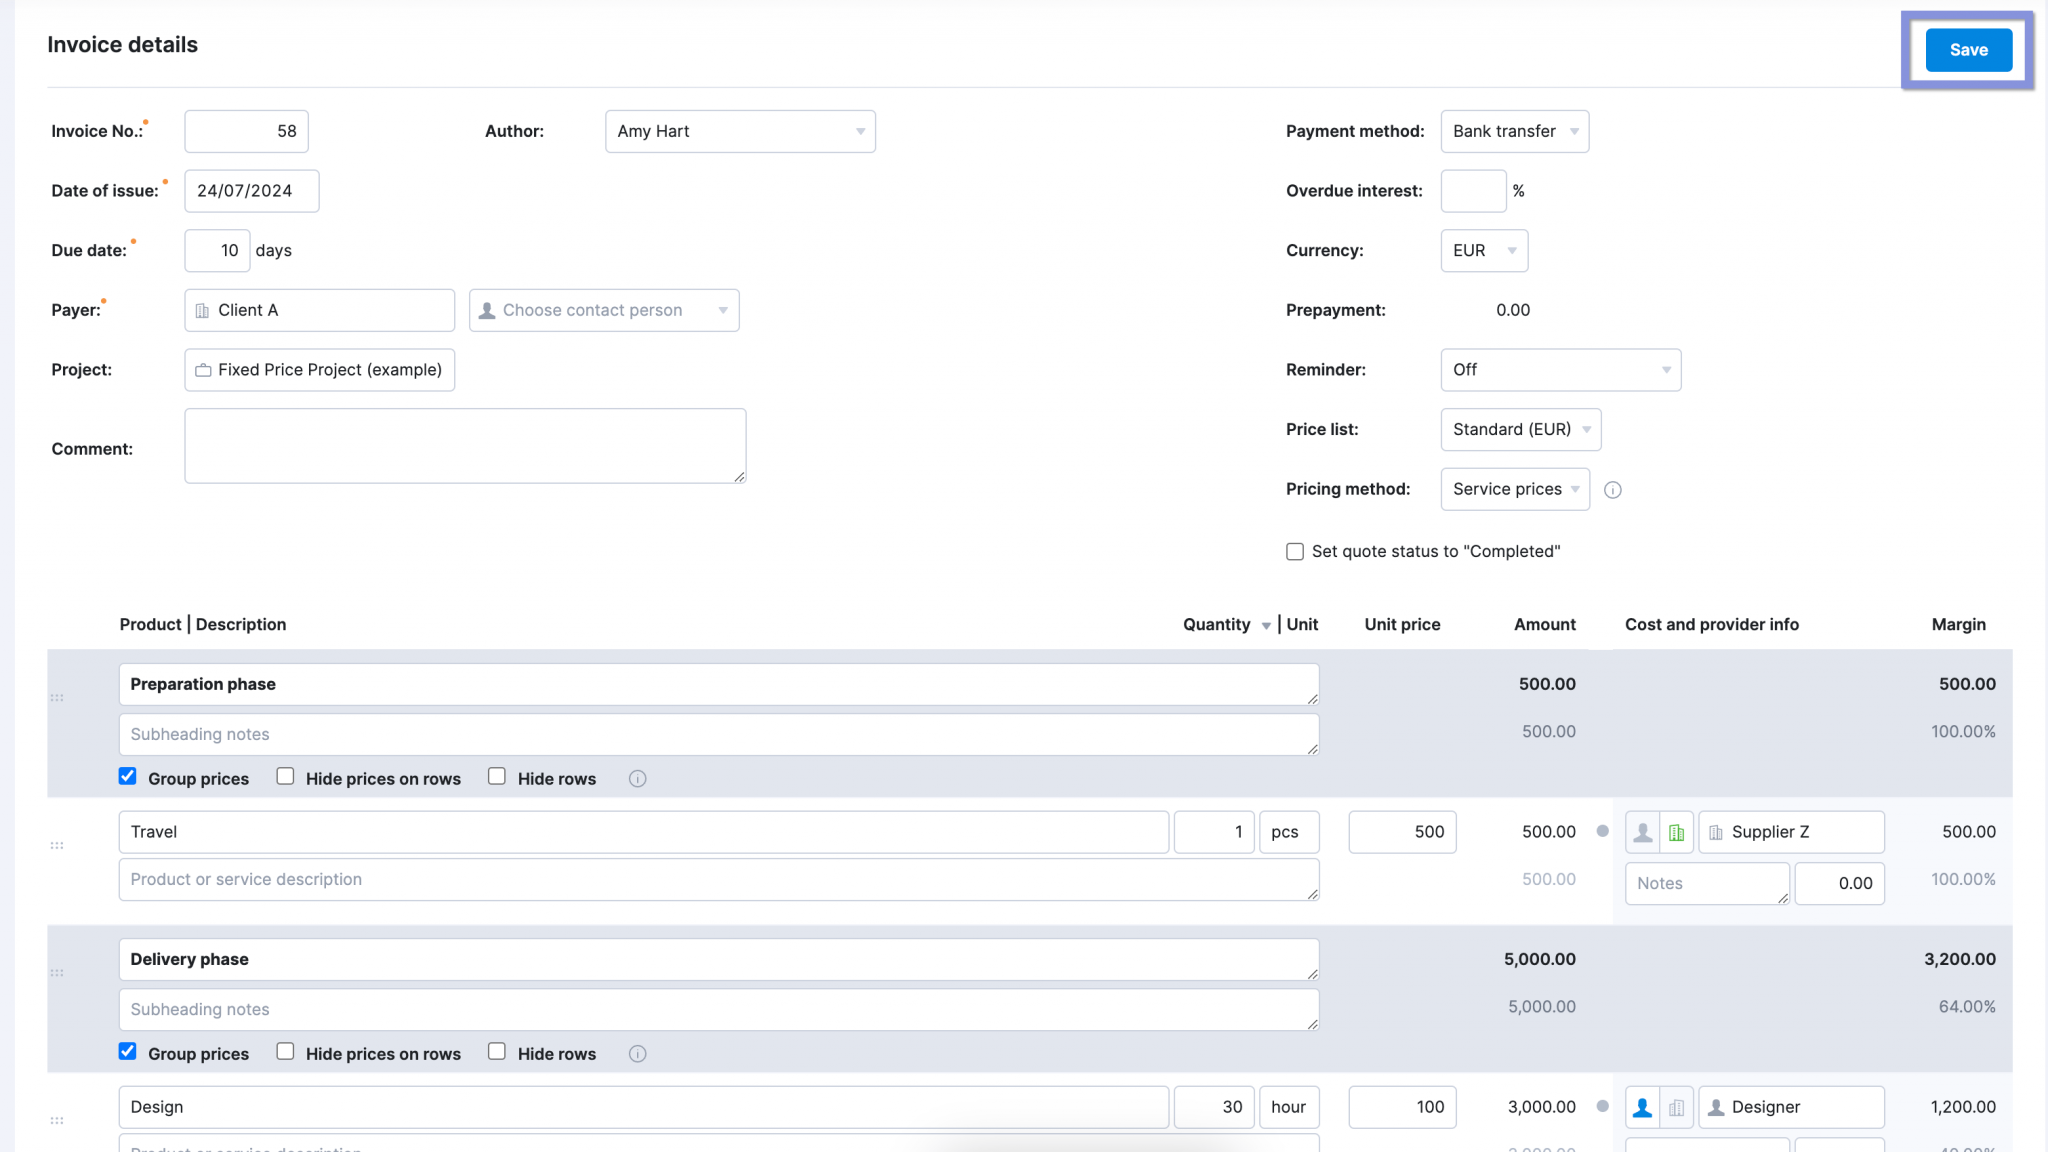
Task: Open the Reminder dropdown
Action: (x=1560, y=369)
